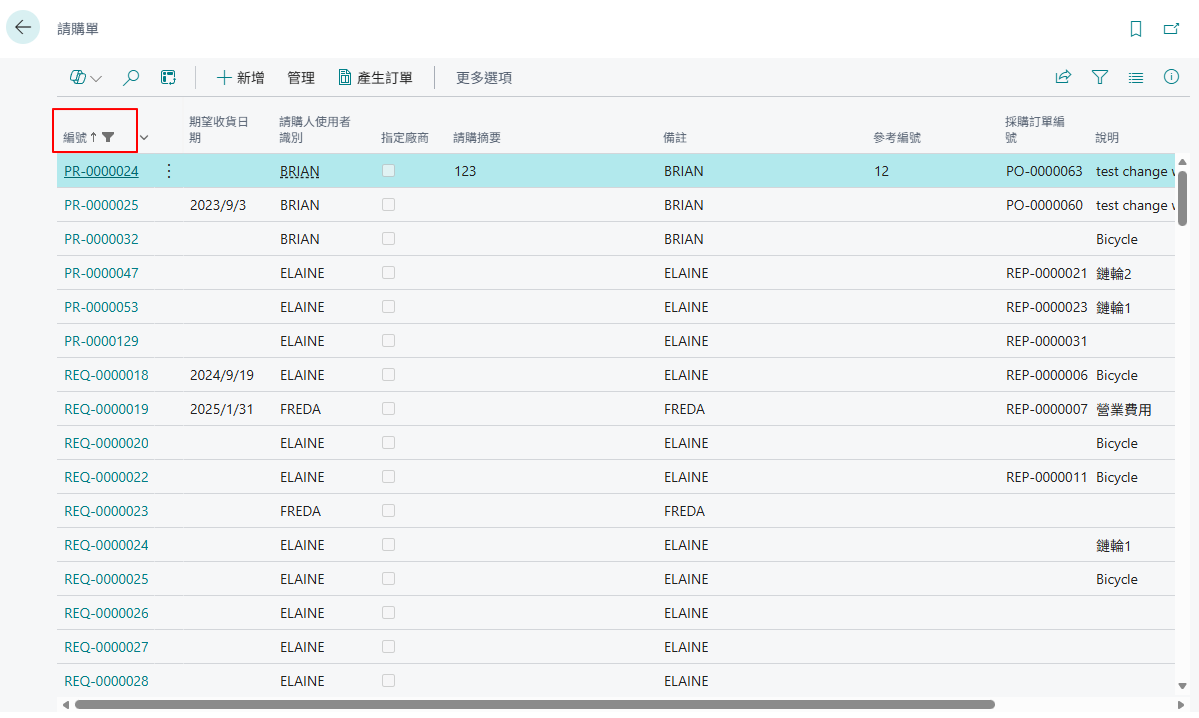Toggle 指定廠商 checkbox for REQ-0000023
Viewport: 1199px width, 718px height.
point(388,510)
